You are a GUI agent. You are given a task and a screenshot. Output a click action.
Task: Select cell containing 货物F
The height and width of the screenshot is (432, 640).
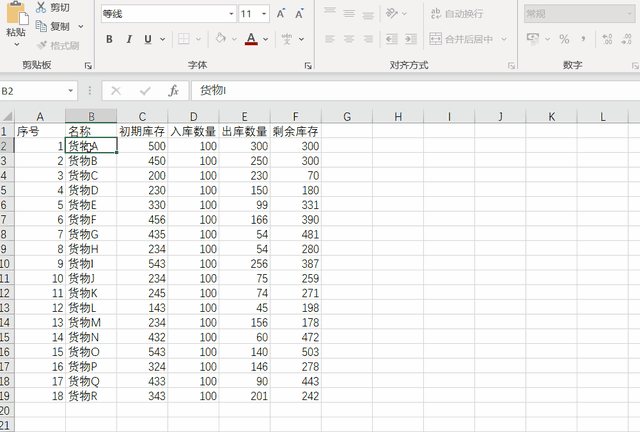tap(91, 220)
